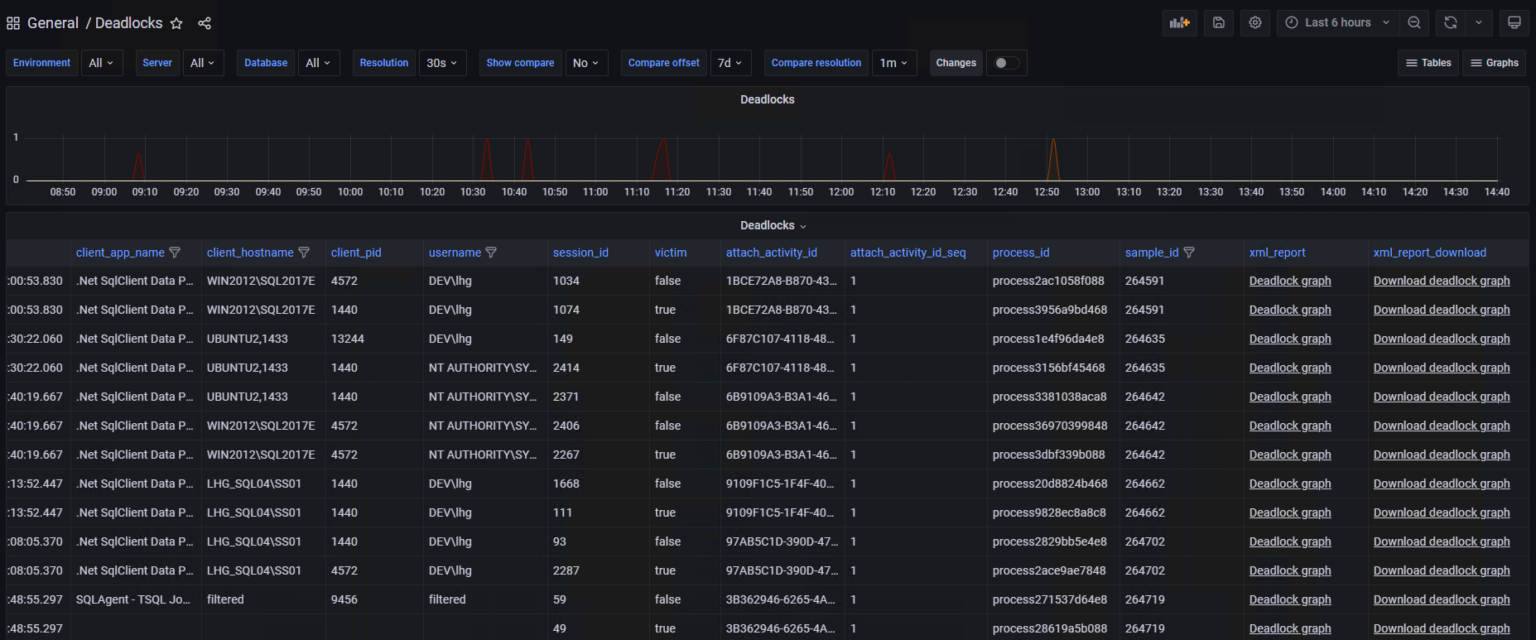The width and height of the screenshot is (1536, 640).
Task: Filter the client_app_name column
Action: [175, 253]
